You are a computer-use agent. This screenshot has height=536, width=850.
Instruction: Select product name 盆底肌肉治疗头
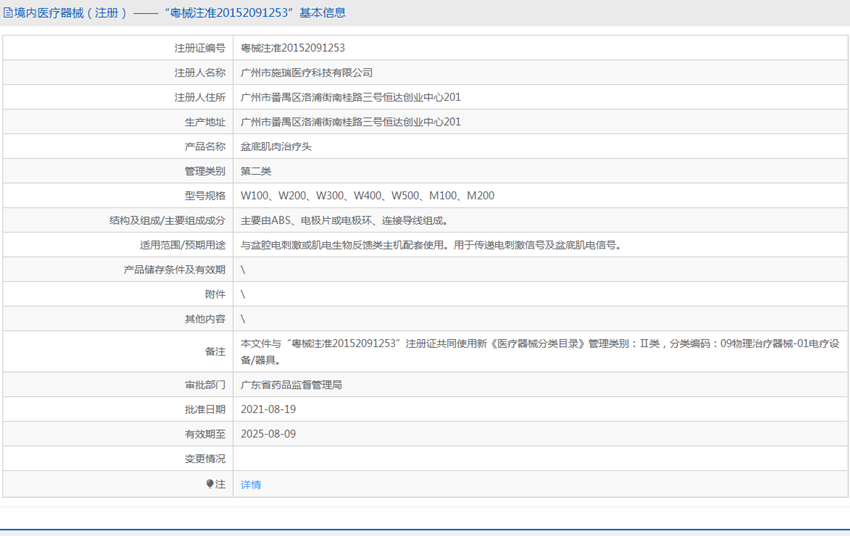pos(276,147)
